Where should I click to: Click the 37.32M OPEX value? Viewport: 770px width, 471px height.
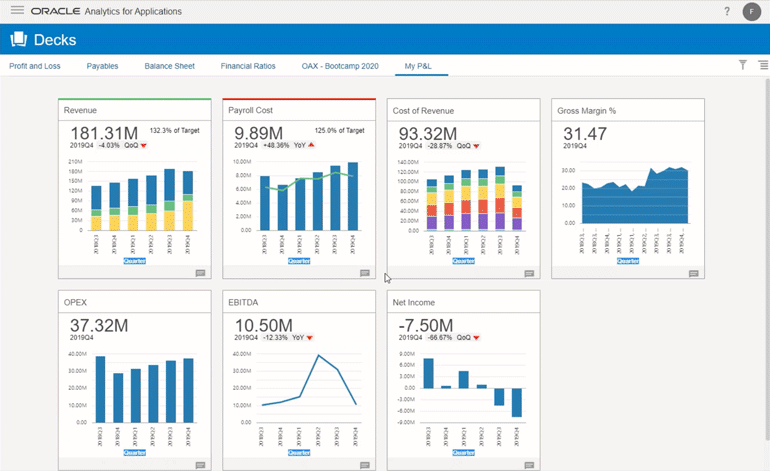[x=99, y=325]
